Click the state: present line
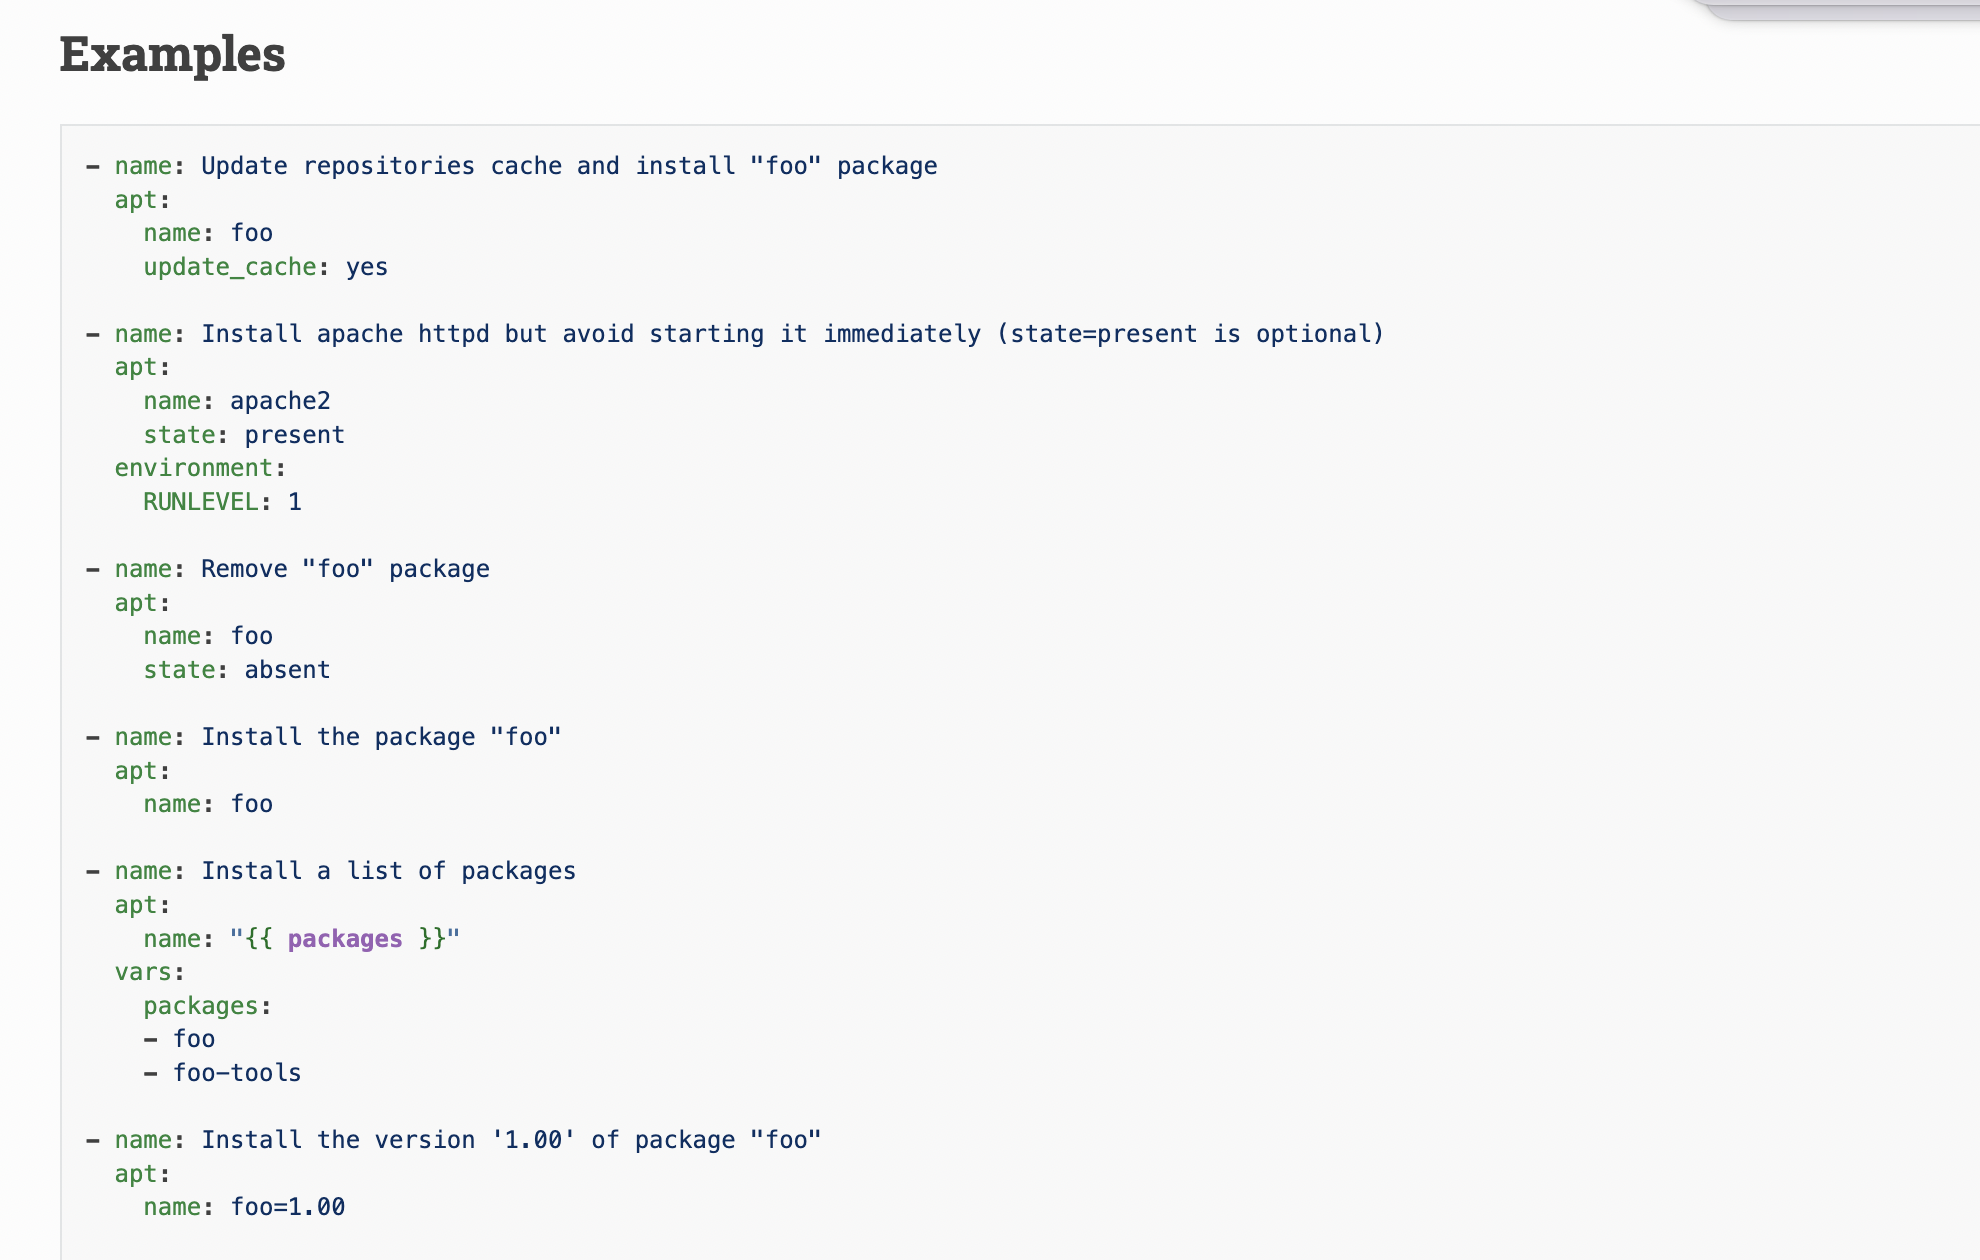This screenshot has width=1980, height=1260. 244,435
